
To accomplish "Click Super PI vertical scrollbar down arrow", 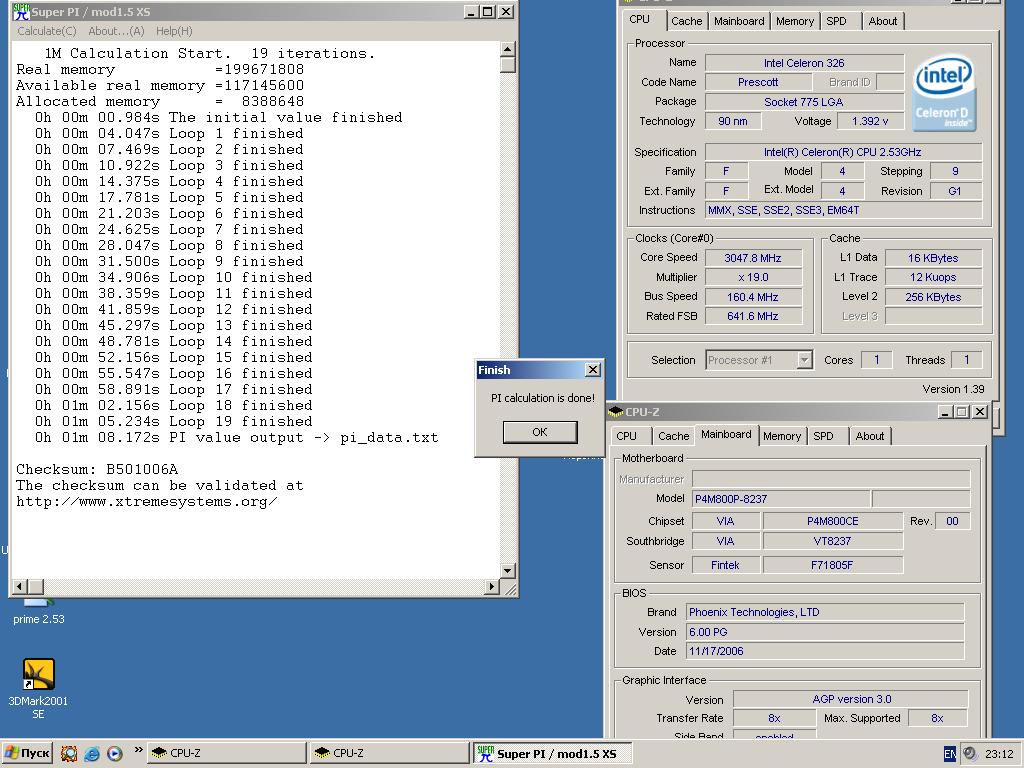I will click(508, 571).
